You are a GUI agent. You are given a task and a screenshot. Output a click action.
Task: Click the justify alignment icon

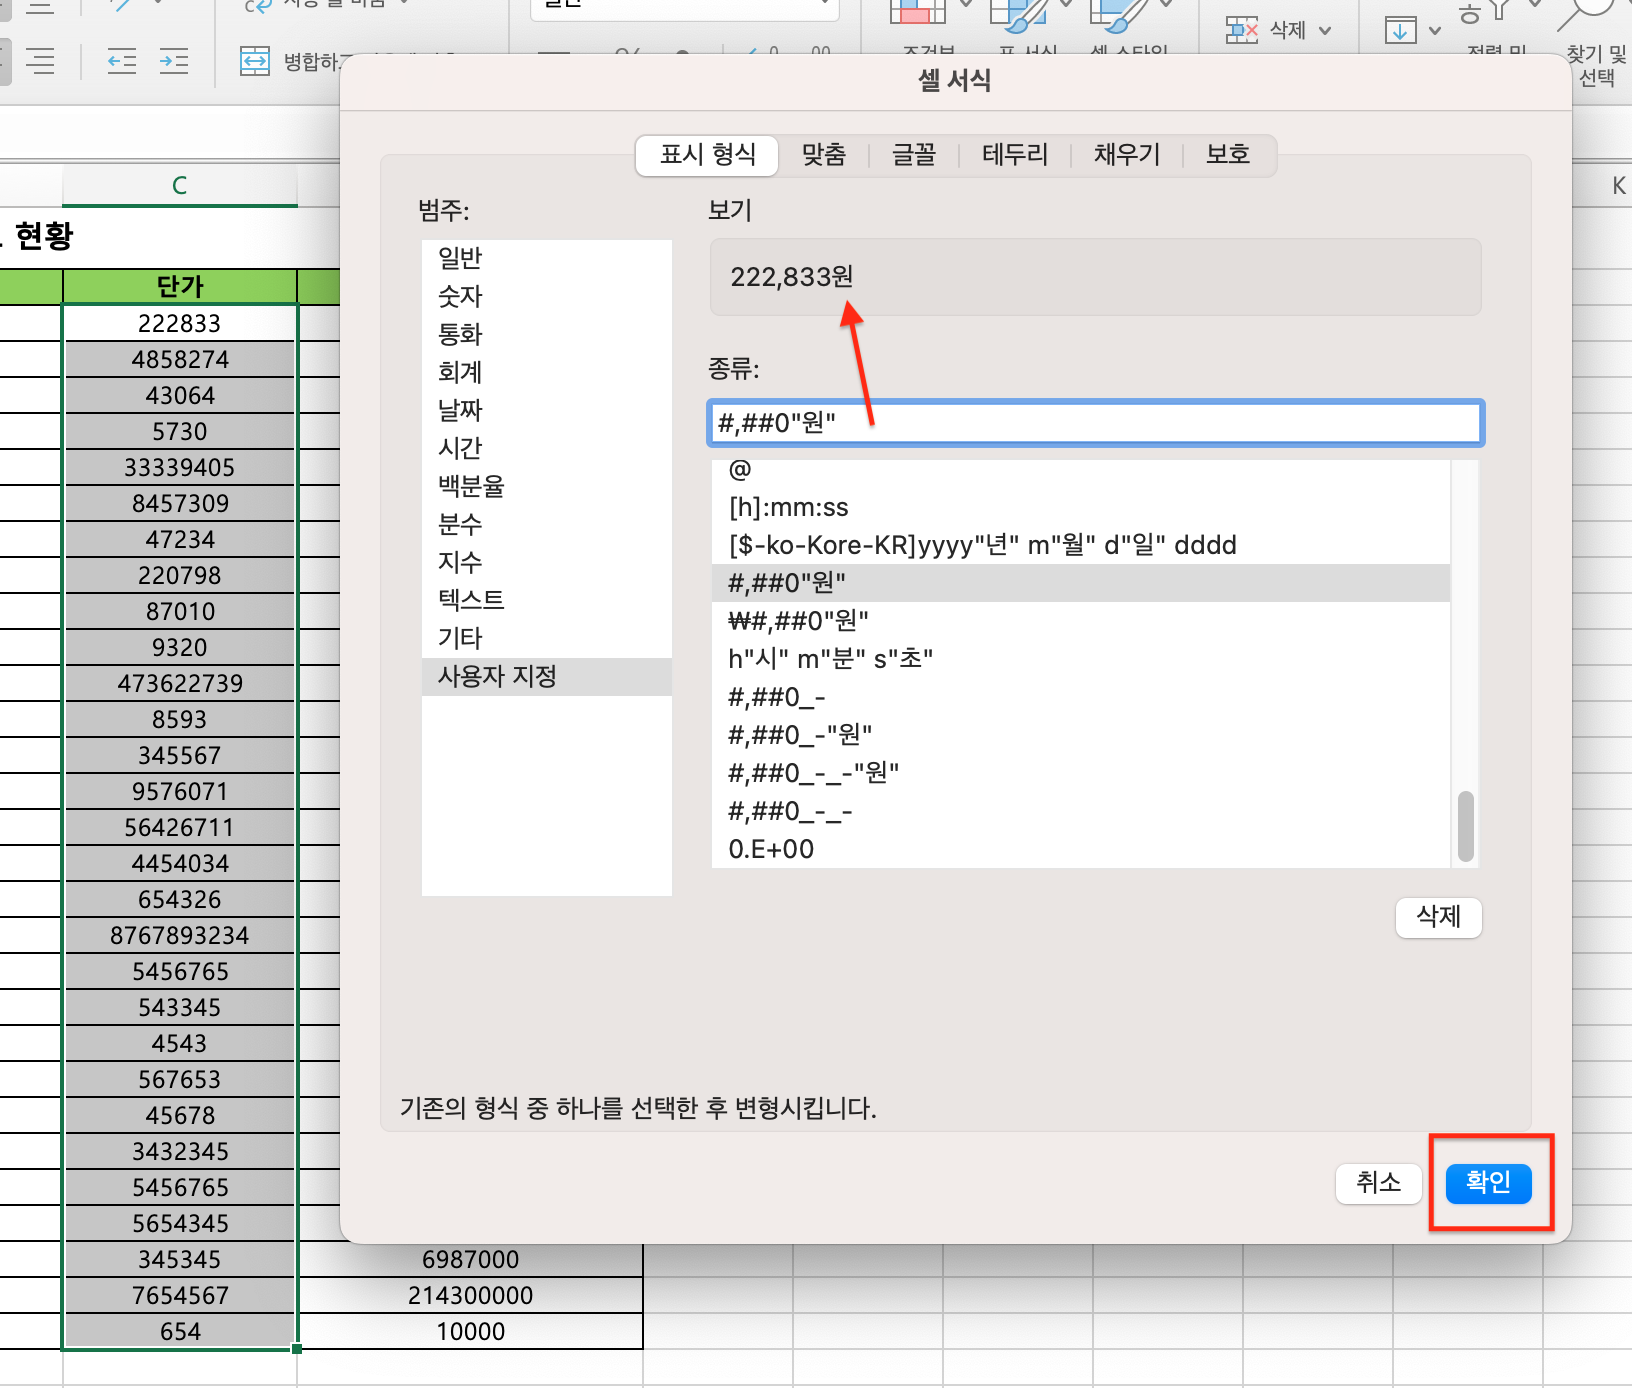41,62
